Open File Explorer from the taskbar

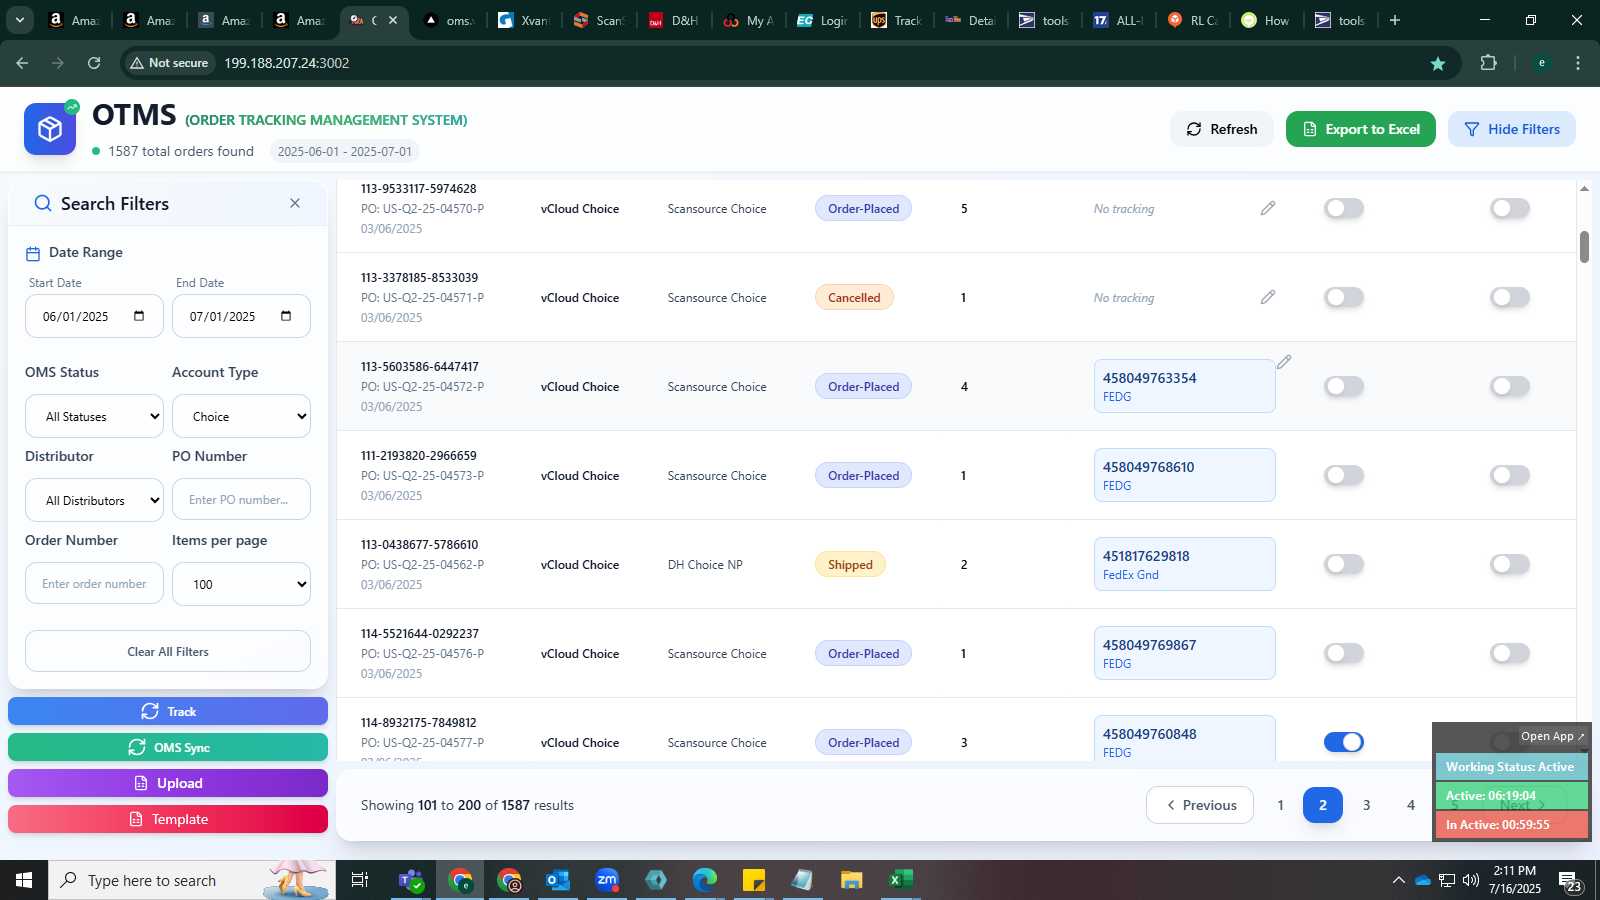851,880
